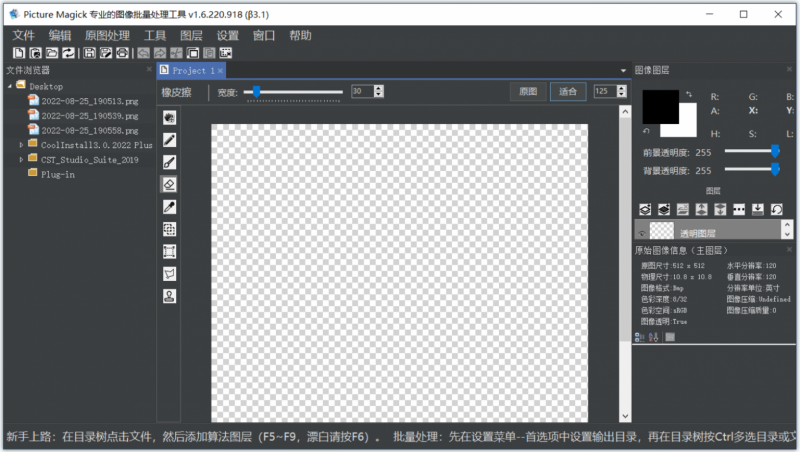The image size is (800, 452).
Task: Open the 原图处理 menu
Action: point(107,36)
